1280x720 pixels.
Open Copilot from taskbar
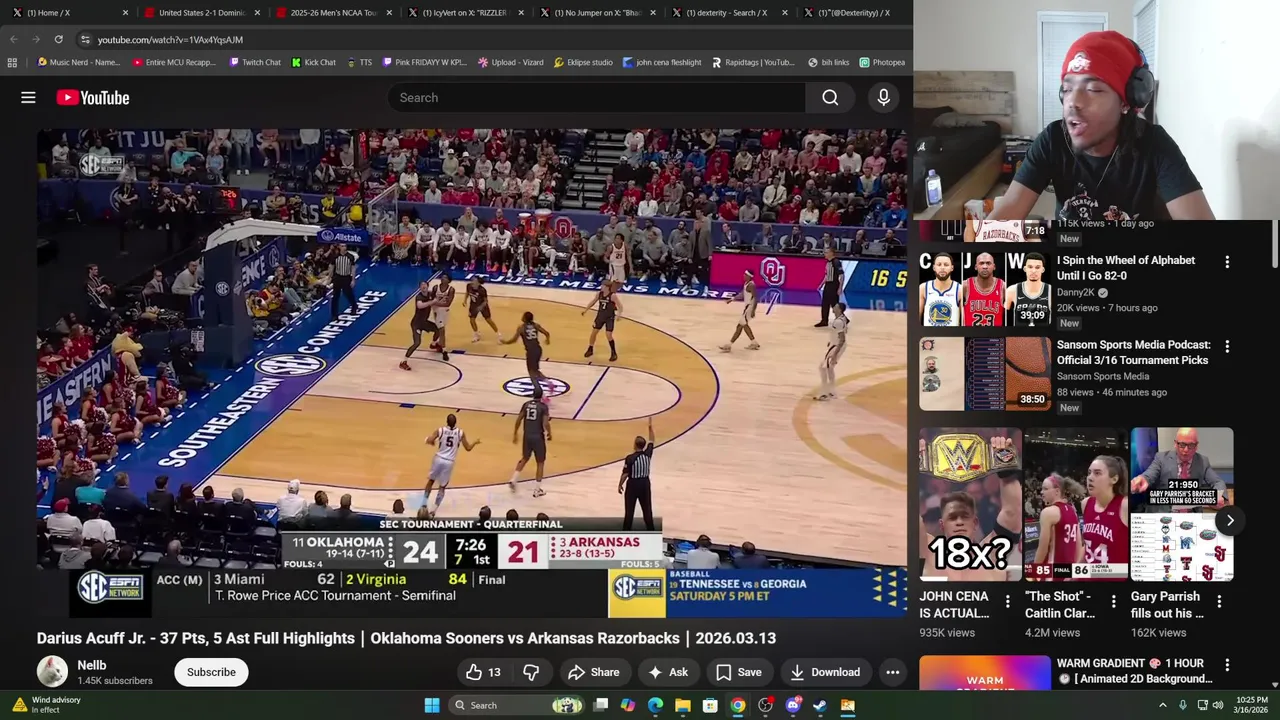click(x=628, y=705)
